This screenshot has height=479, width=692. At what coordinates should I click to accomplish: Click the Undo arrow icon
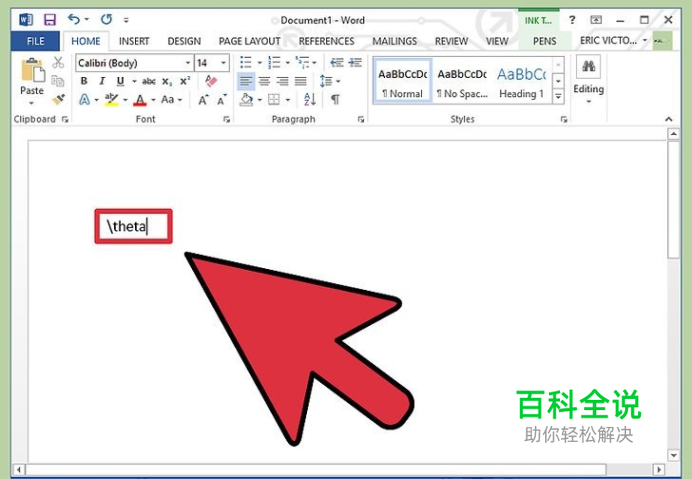pos(74,19)
